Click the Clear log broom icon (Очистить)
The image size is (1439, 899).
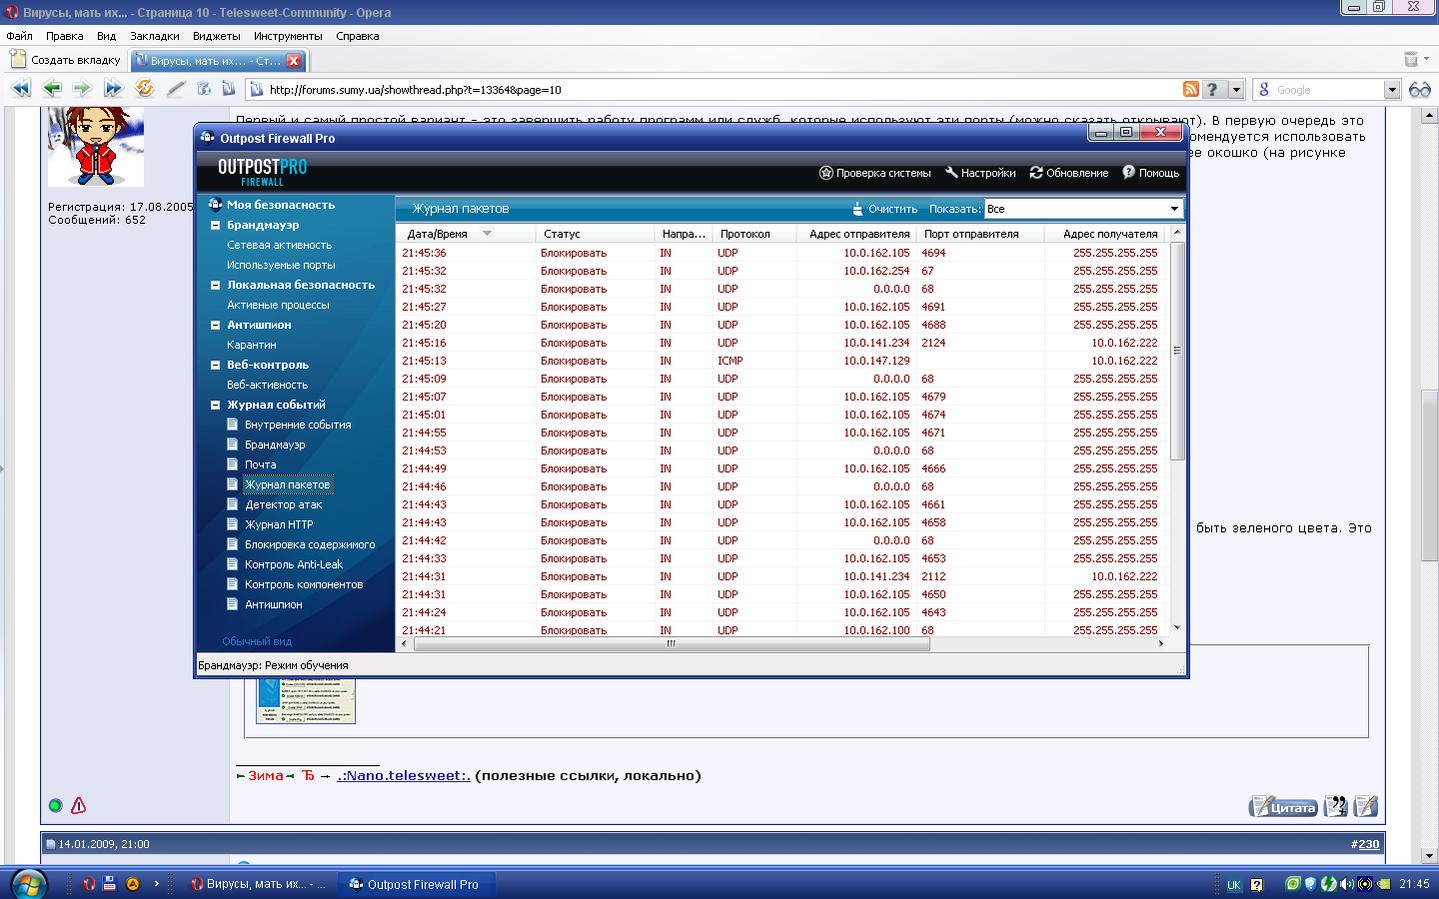pos(858,209)
